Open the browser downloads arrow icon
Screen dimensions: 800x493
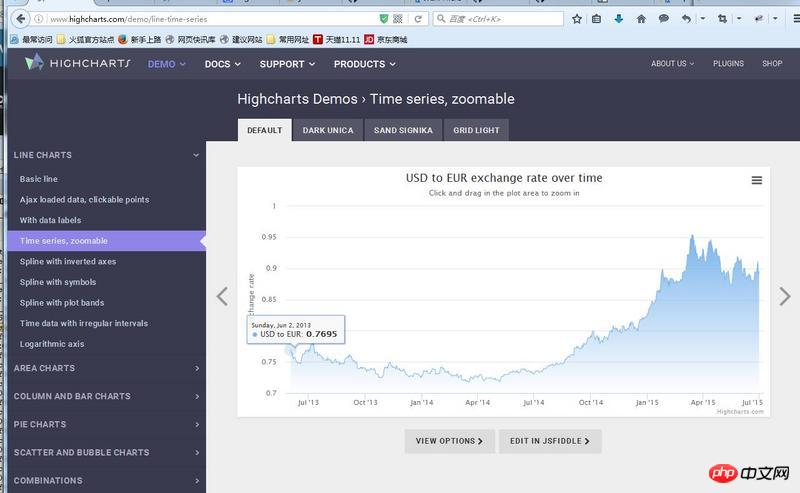click(x=618, y=19)
